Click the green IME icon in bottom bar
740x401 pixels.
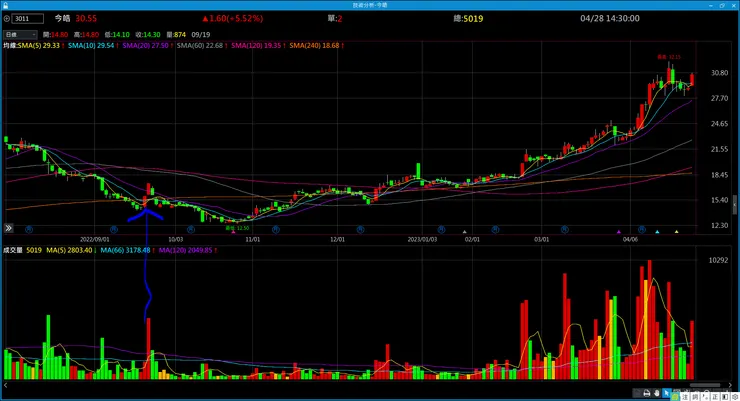(x=676, y=397)
